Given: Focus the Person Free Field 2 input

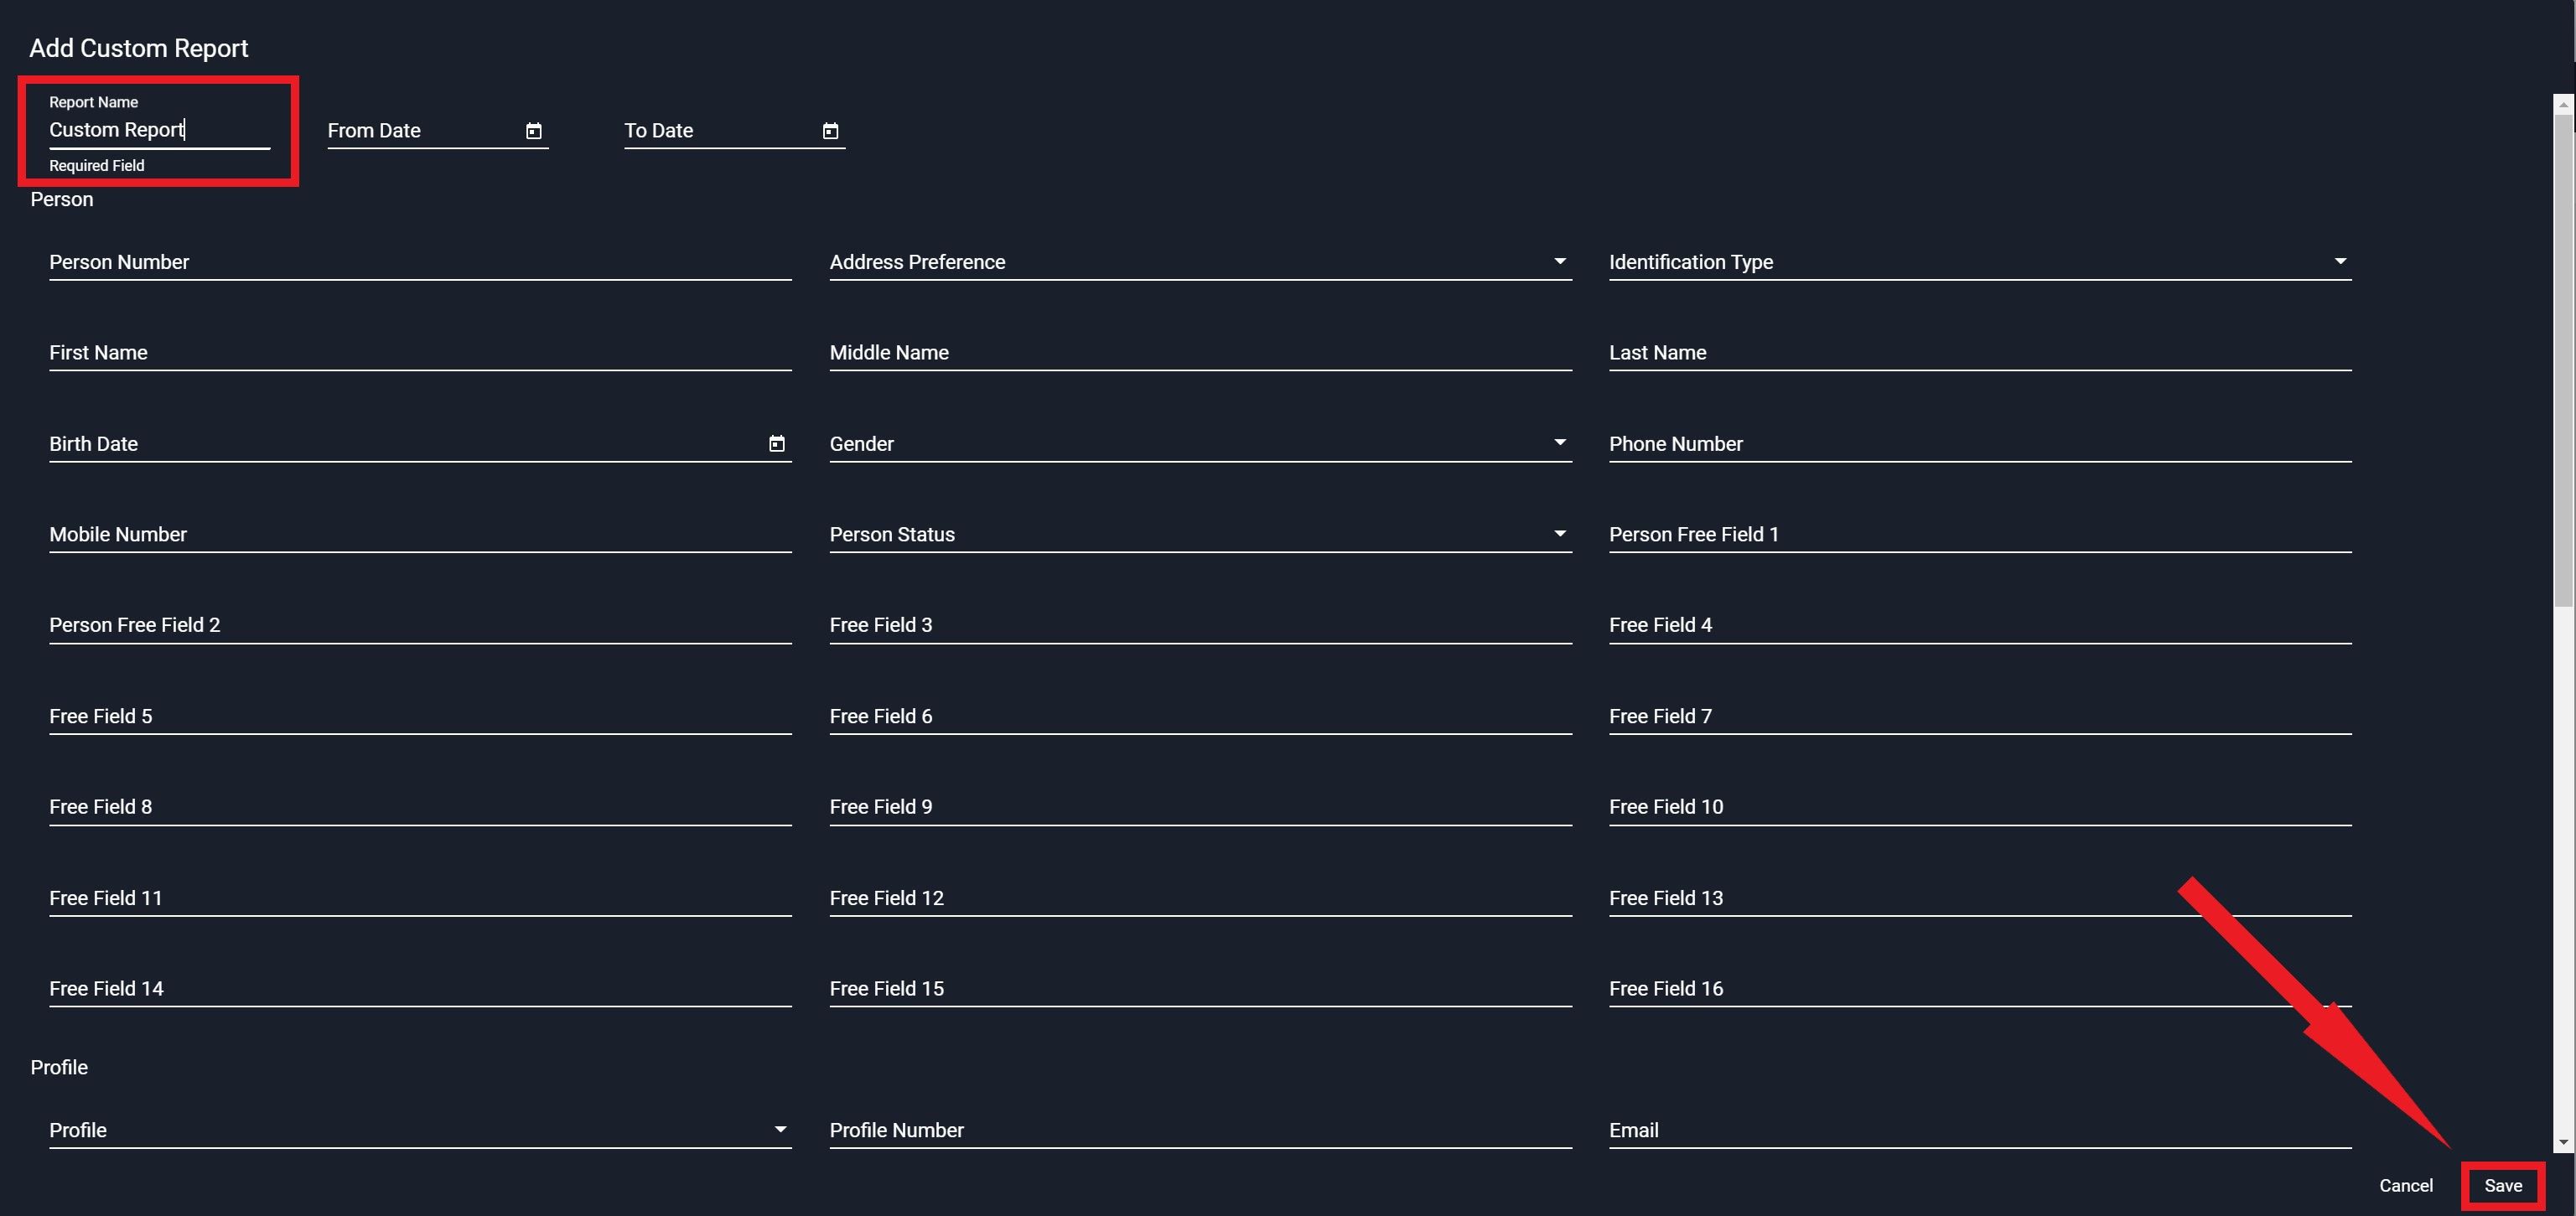Looking at the screenshot, I should pos(420,626).
